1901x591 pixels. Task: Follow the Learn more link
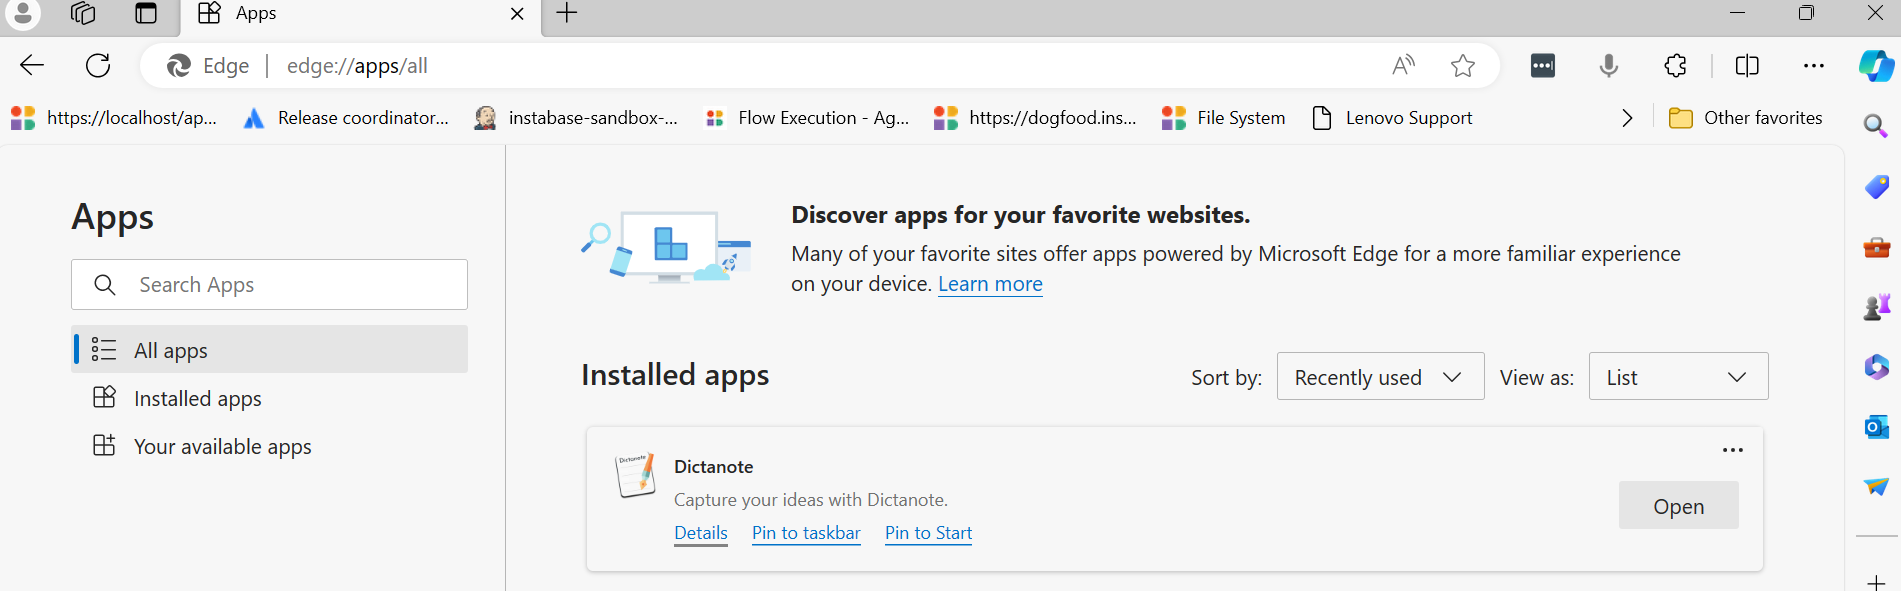click(x=990, y=284)
